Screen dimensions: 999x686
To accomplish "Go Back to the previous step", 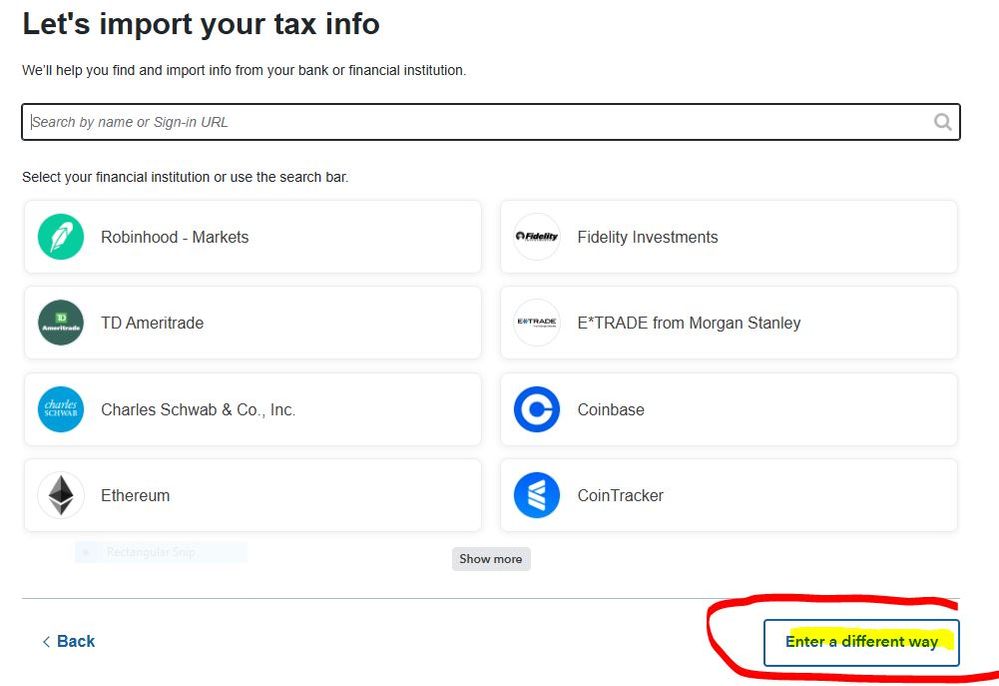I will coord(69,641).
